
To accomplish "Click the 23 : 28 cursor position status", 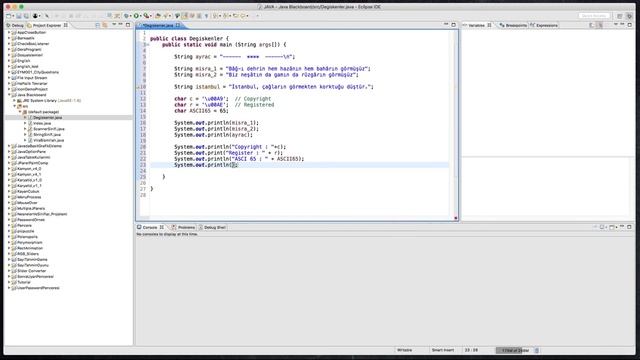I will 471,350.
